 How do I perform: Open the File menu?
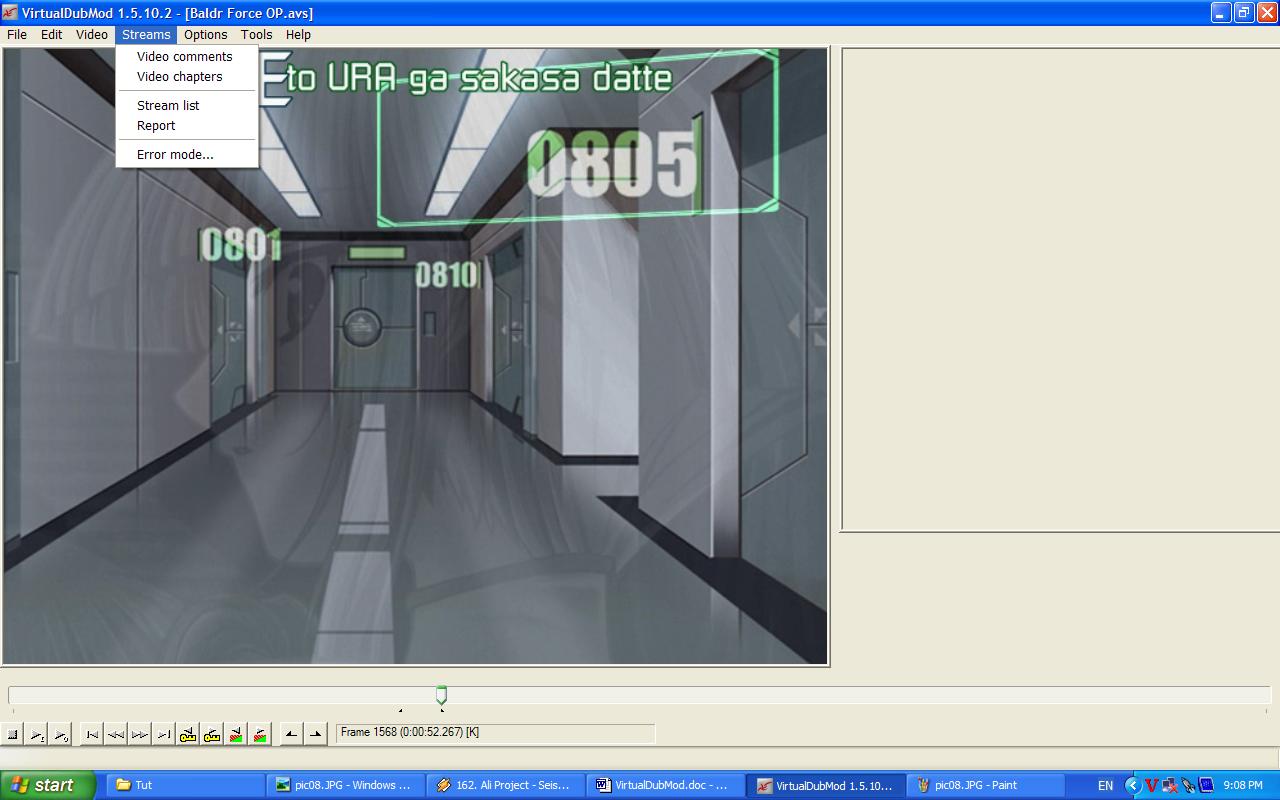point(17,34)
